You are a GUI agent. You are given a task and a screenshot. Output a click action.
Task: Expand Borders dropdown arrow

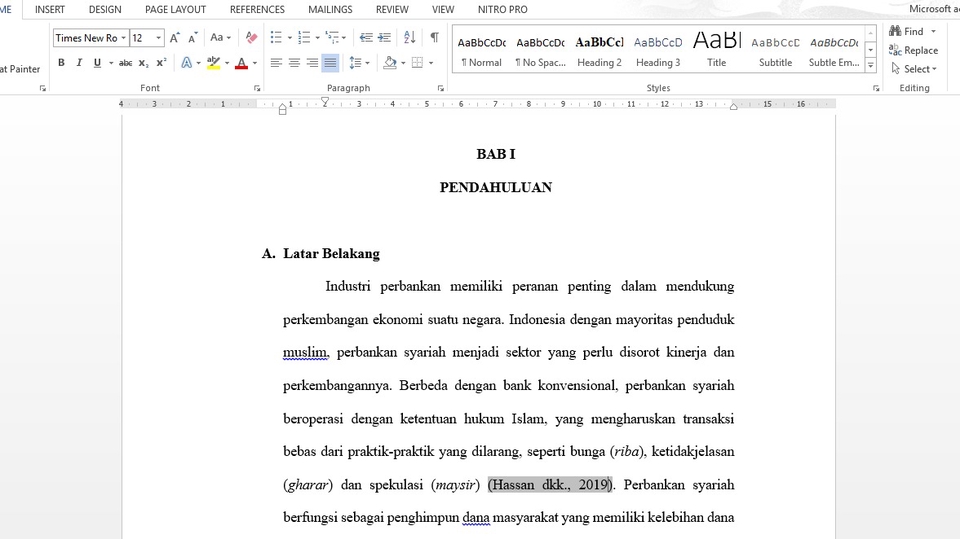click(431, 63)
